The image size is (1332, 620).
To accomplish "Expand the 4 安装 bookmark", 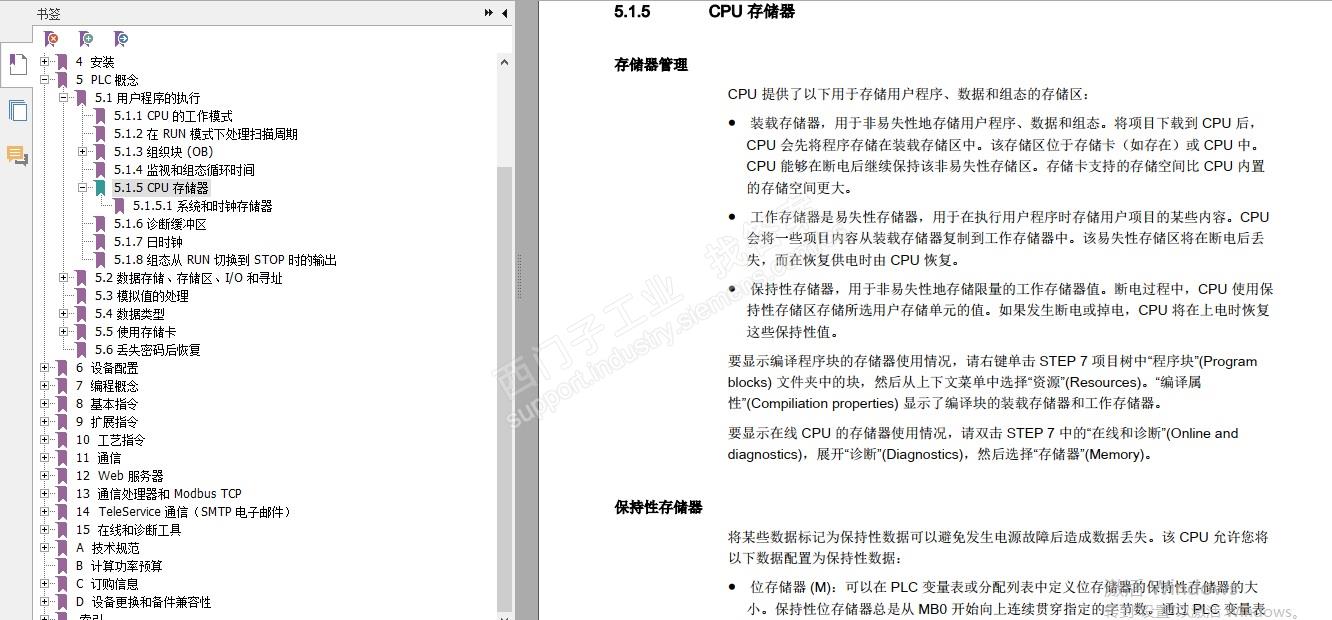I will point(44,62).
